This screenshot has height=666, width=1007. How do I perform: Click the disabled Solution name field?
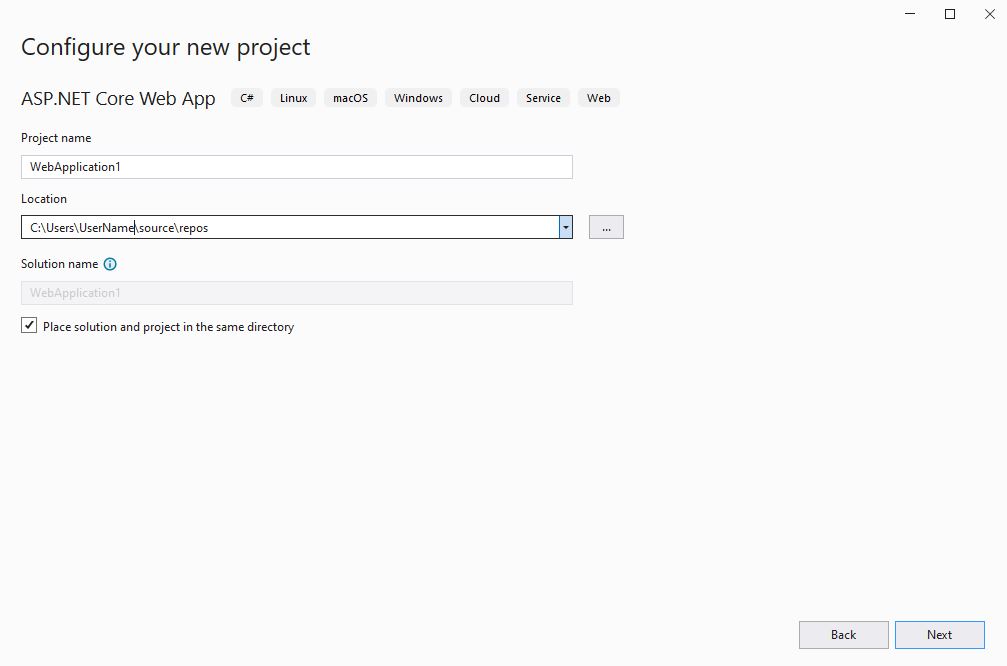click(x=297, y=293)
